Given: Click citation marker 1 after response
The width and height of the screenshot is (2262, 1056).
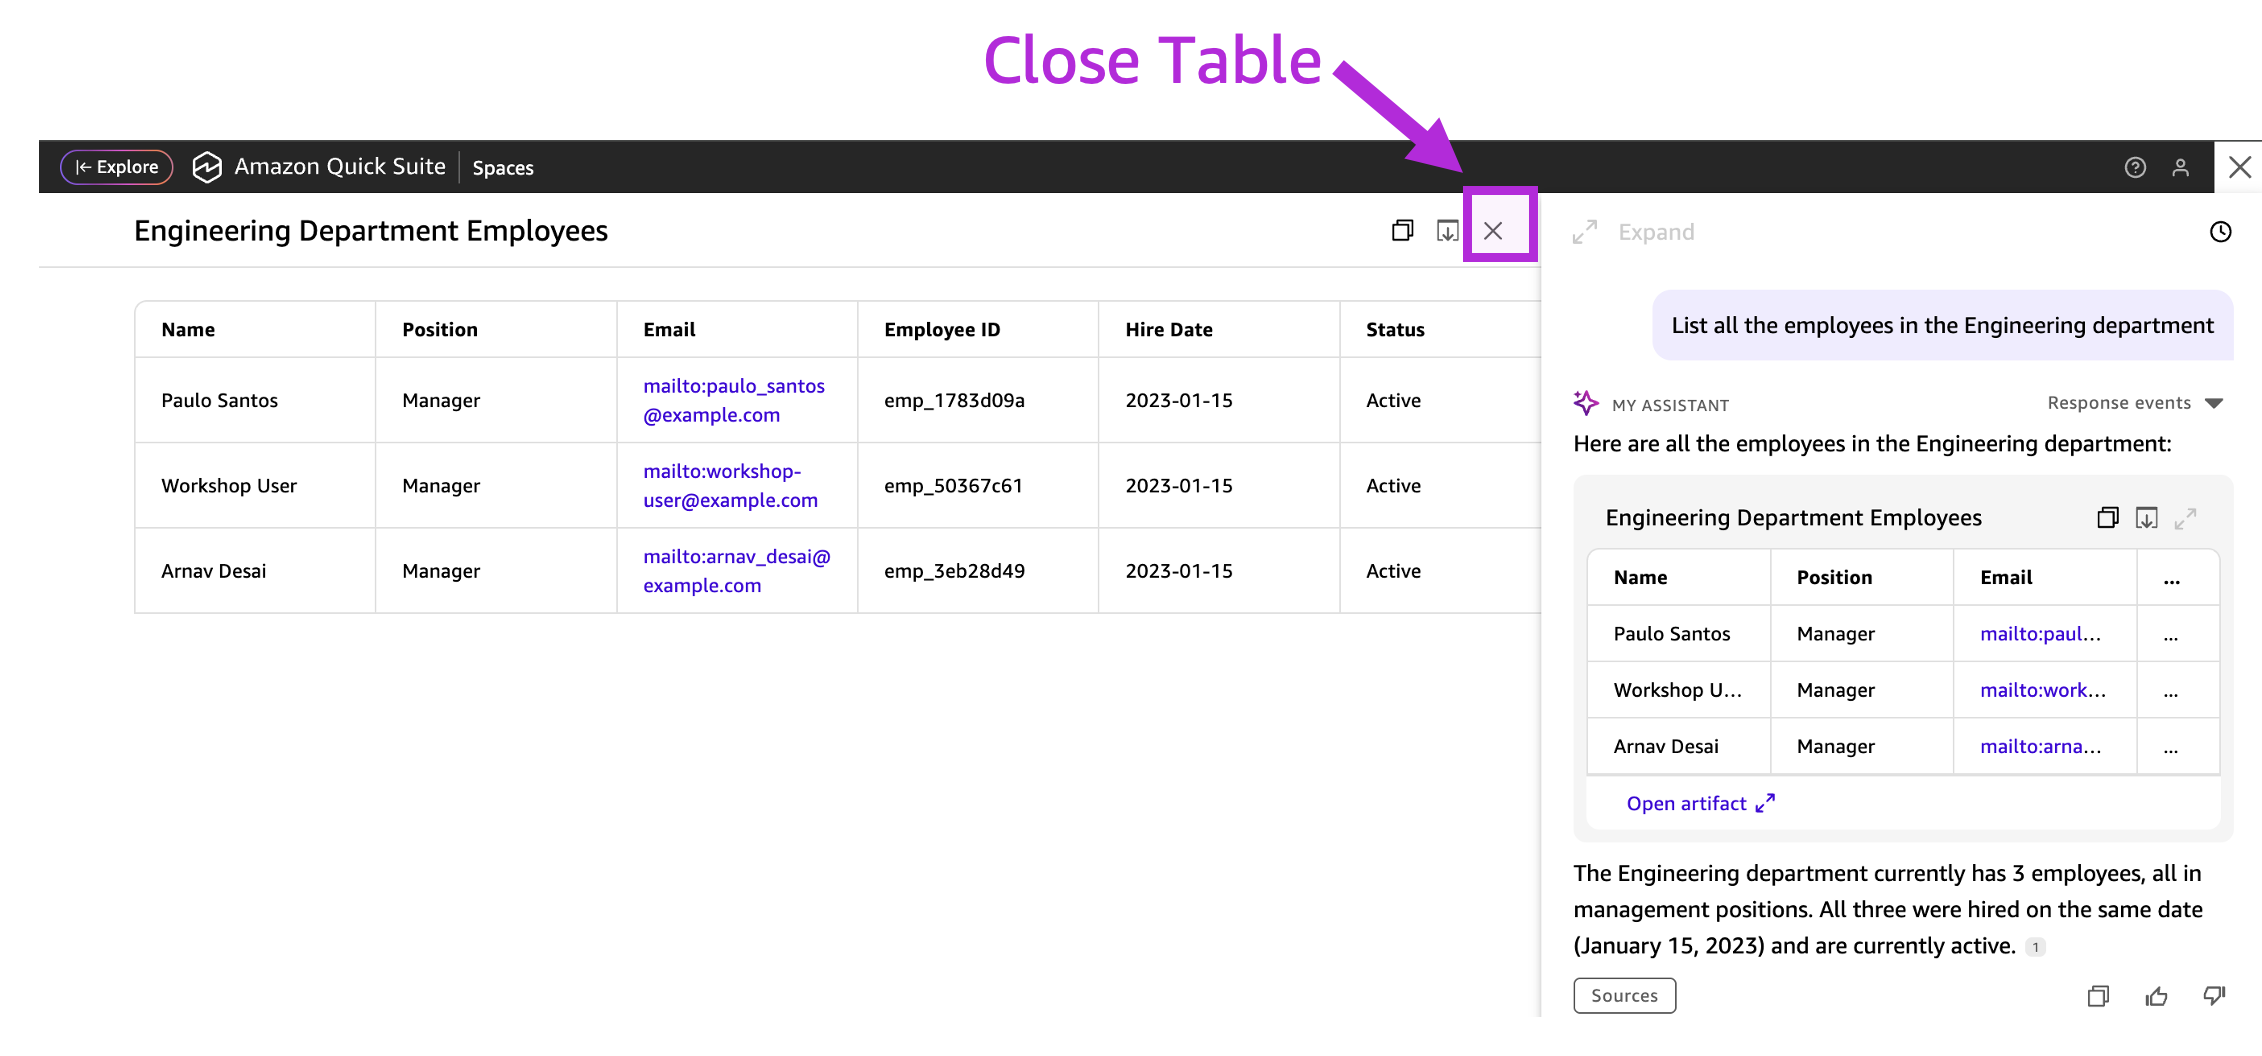Looking at the screenshot, I should point(2035,947).
